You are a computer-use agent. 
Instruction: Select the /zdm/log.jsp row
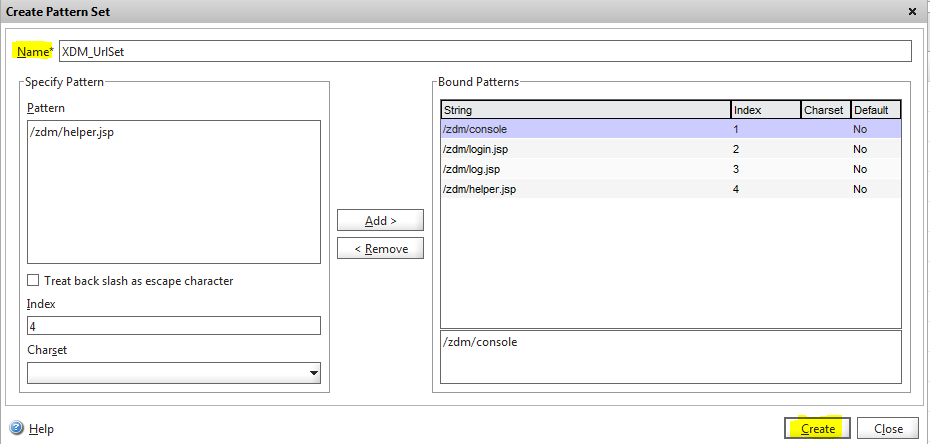[585, 169]
